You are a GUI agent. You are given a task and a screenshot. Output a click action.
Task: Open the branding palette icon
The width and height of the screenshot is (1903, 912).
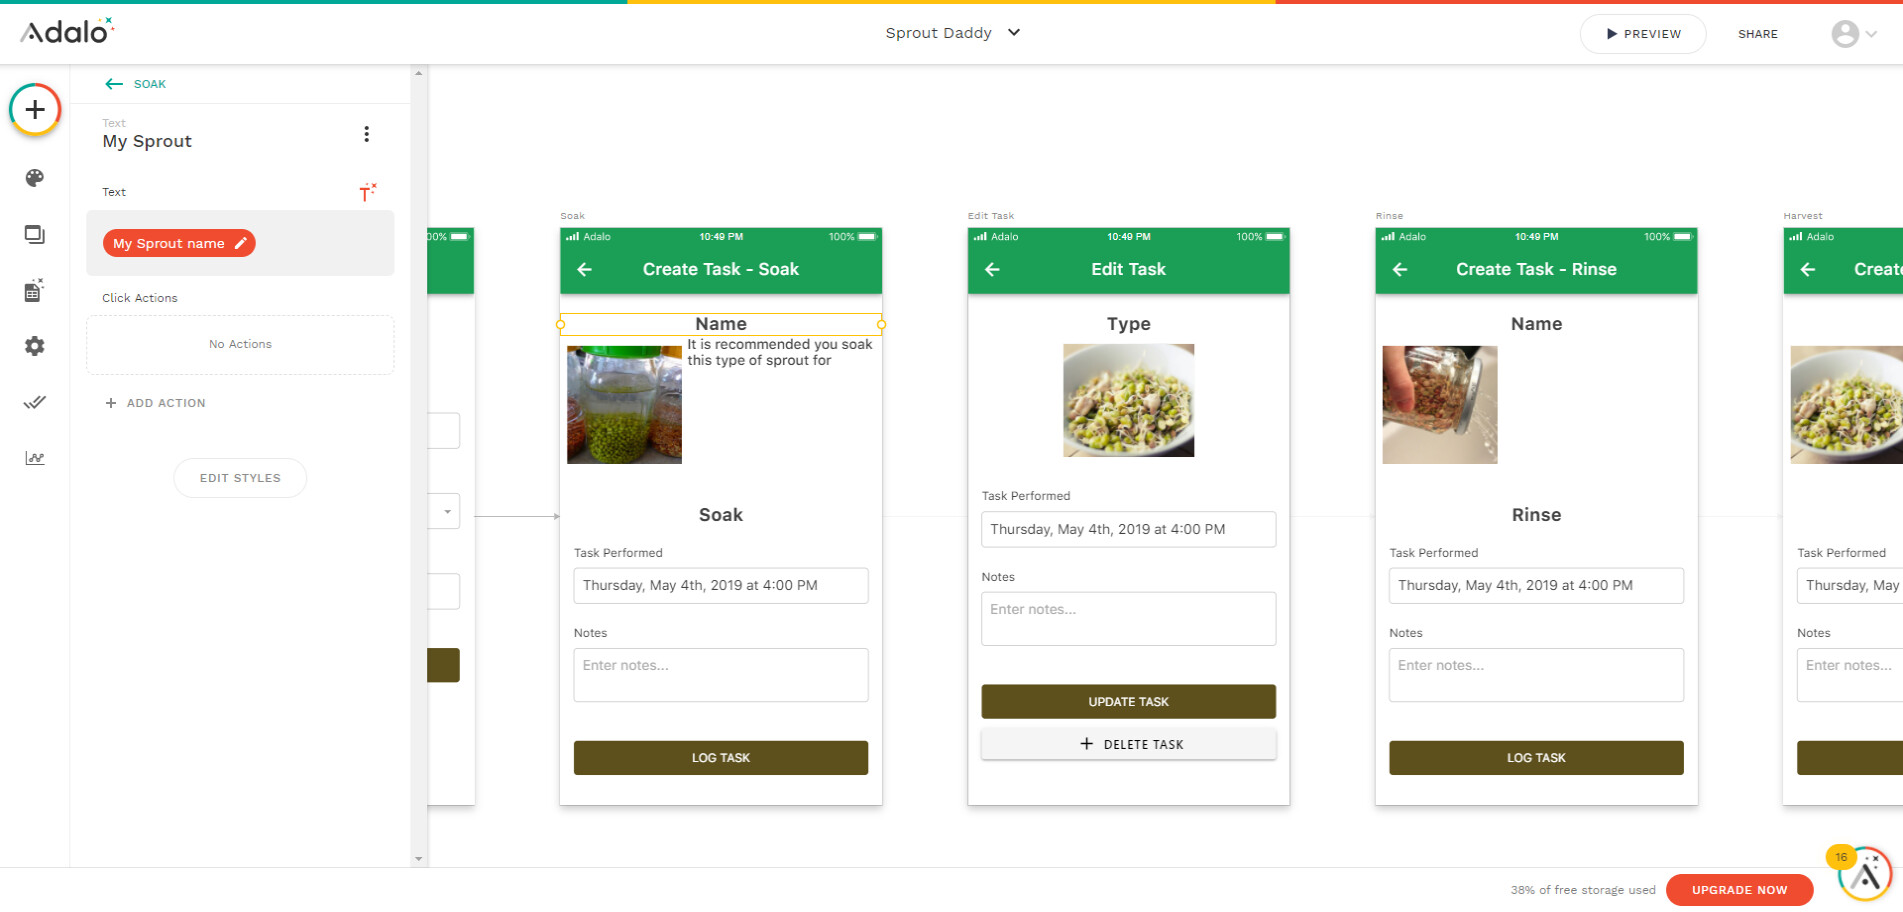click(x=35, y=178)
